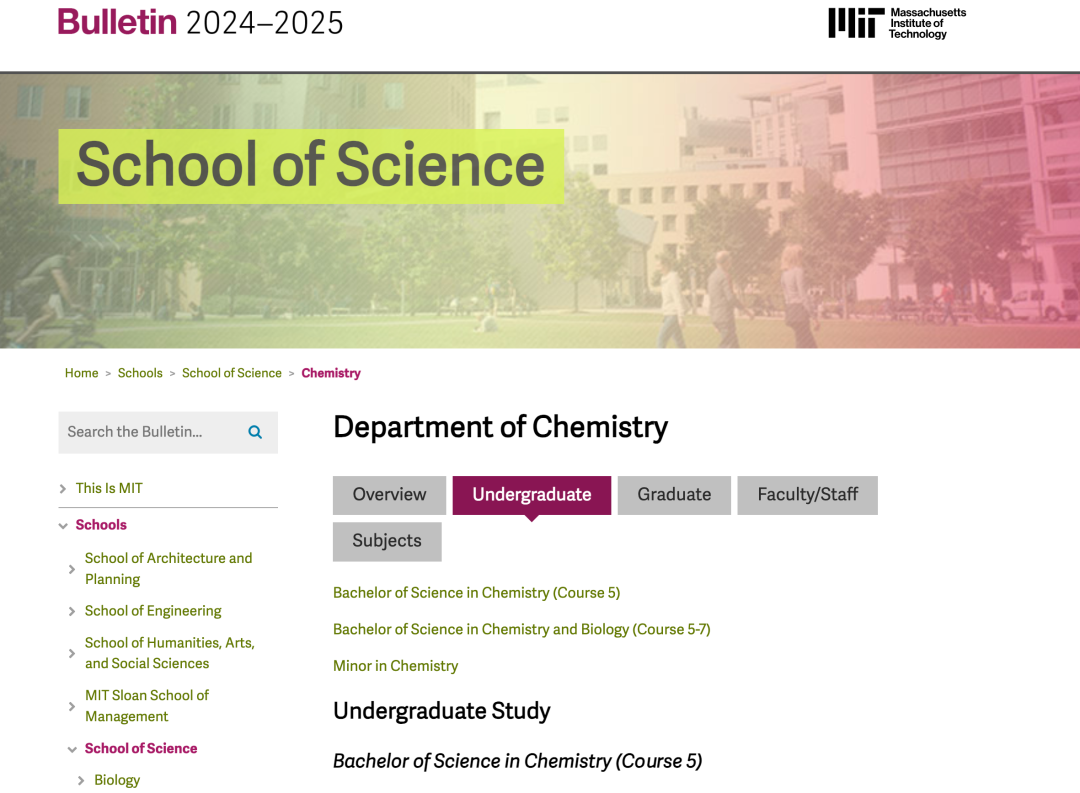Screen dimensions: 1080x793
Task: Open the Biology sidebar link
Action: tap(117, 780)
